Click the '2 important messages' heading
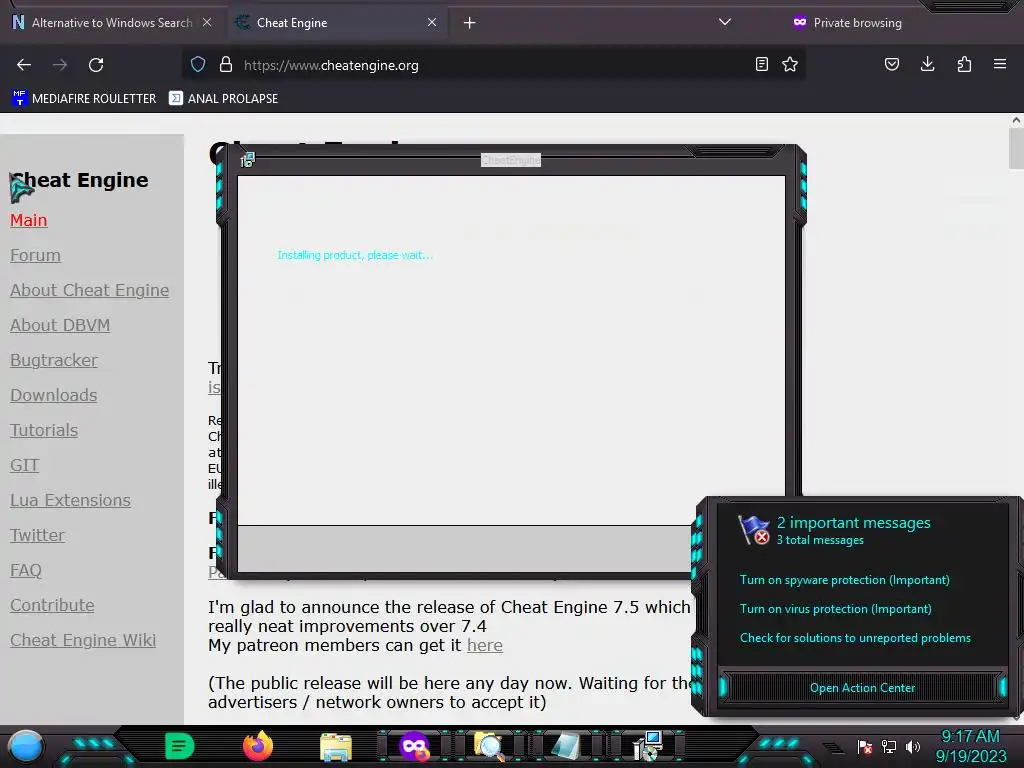This screenshot has width=1024, height=768. (854, 523)
